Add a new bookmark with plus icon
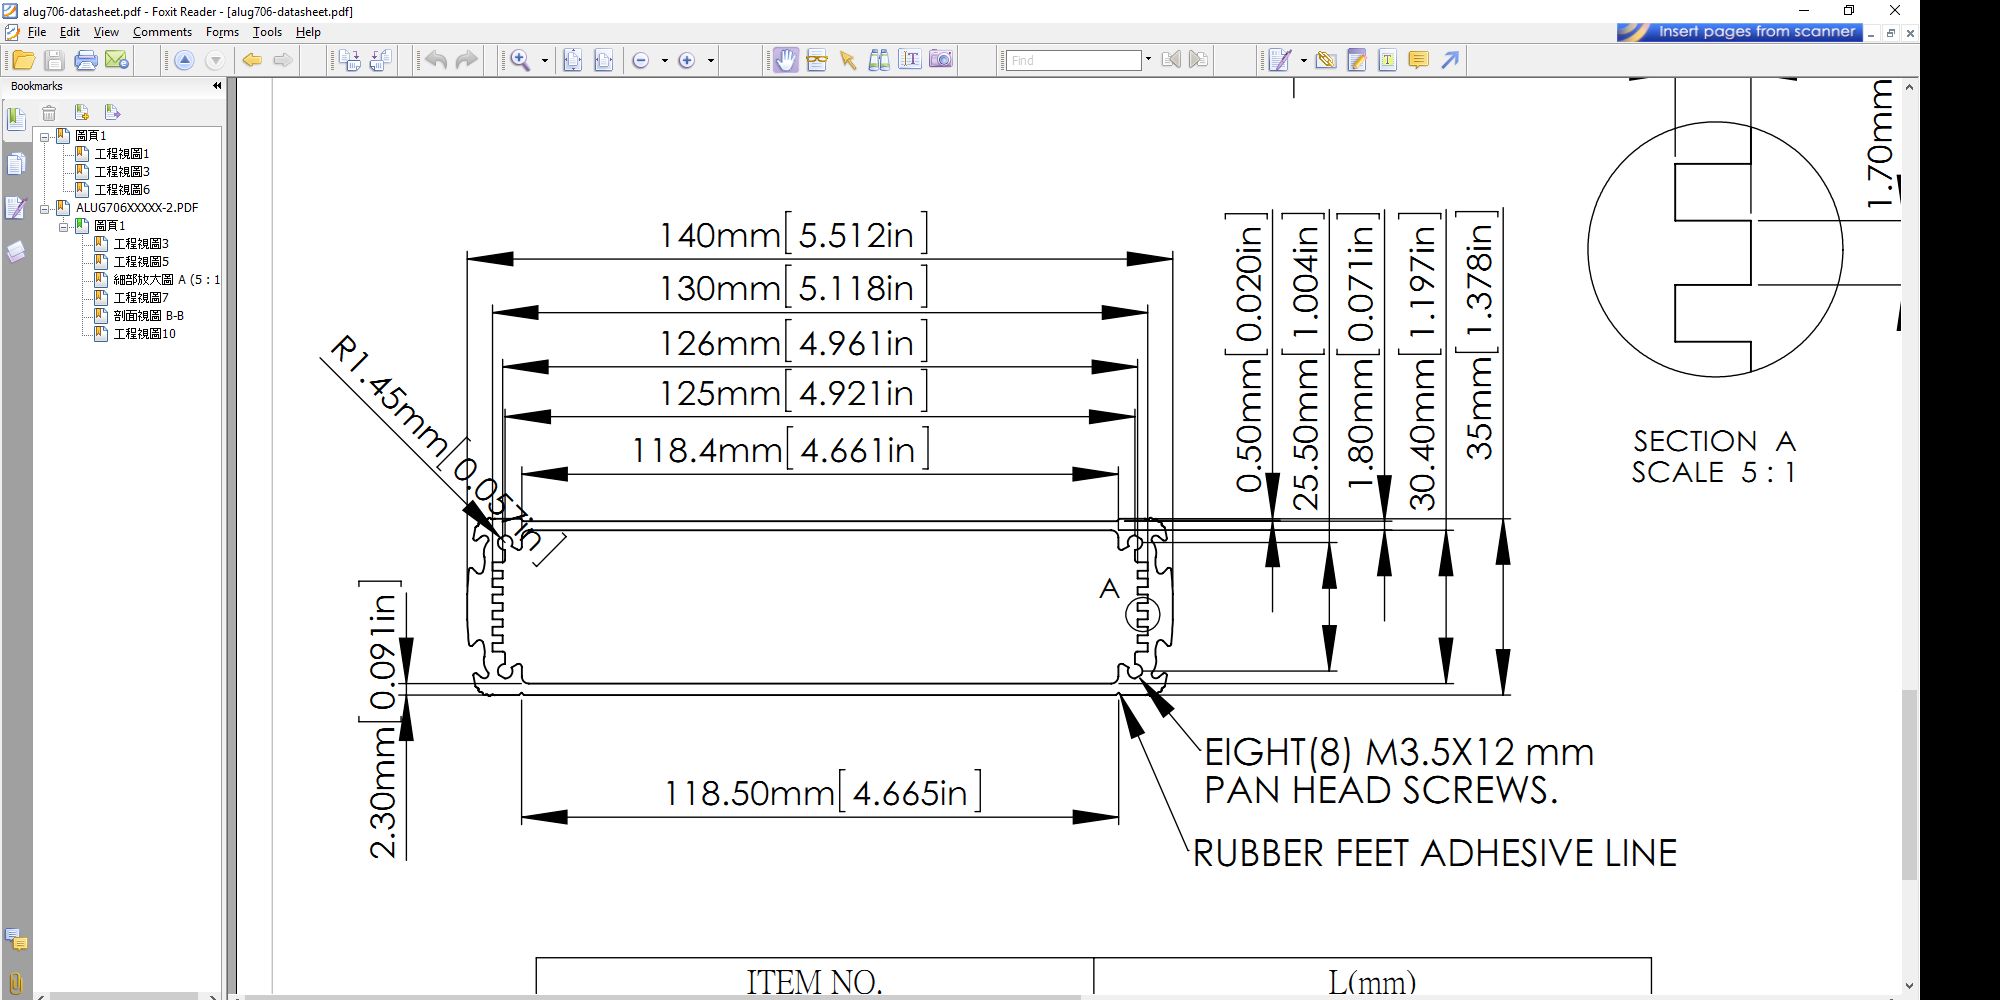This screenshot has height=1000, width=2000. [81, 113]
